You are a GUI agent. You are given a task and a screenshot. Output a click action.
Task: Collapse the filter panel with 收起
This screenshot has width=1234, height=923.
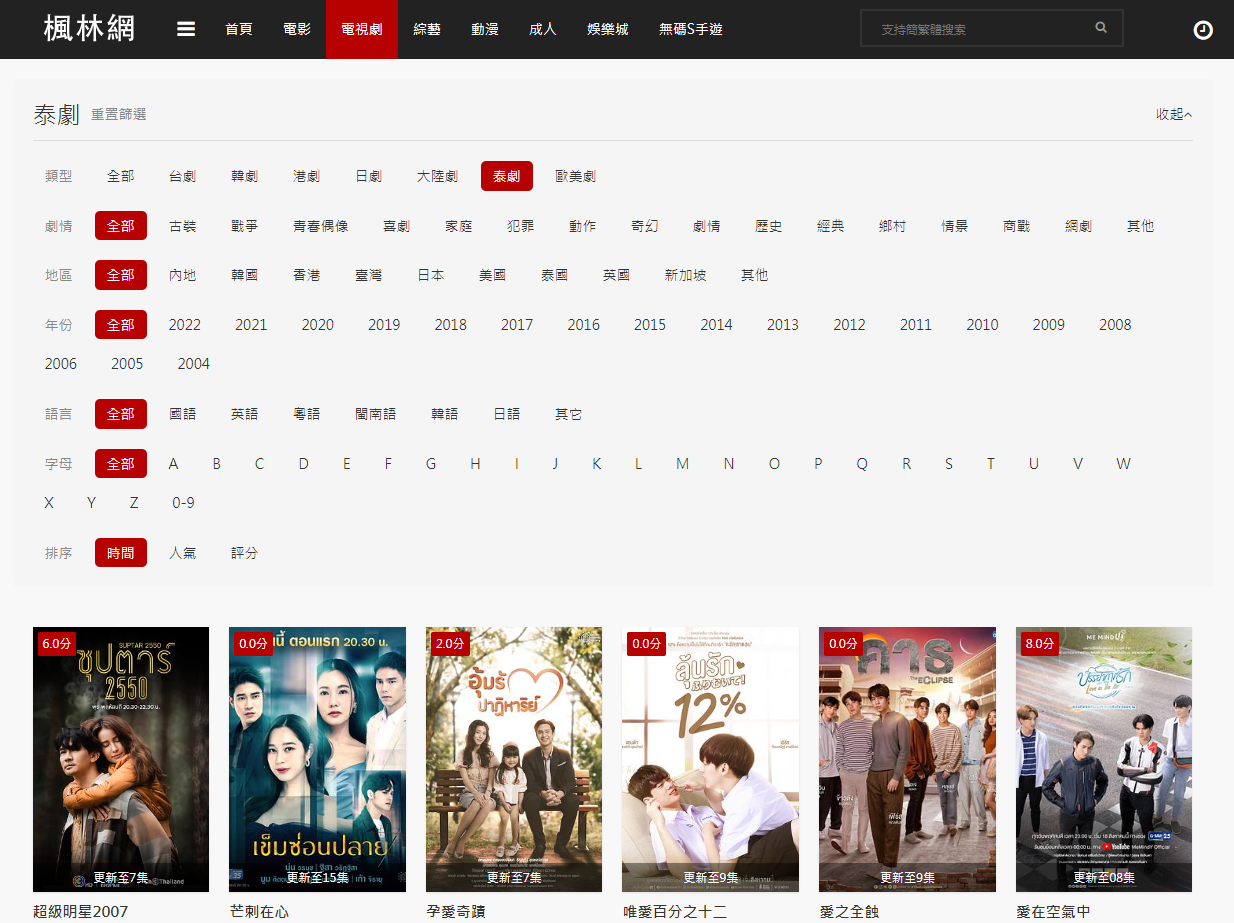click(x=1174, y=114)
